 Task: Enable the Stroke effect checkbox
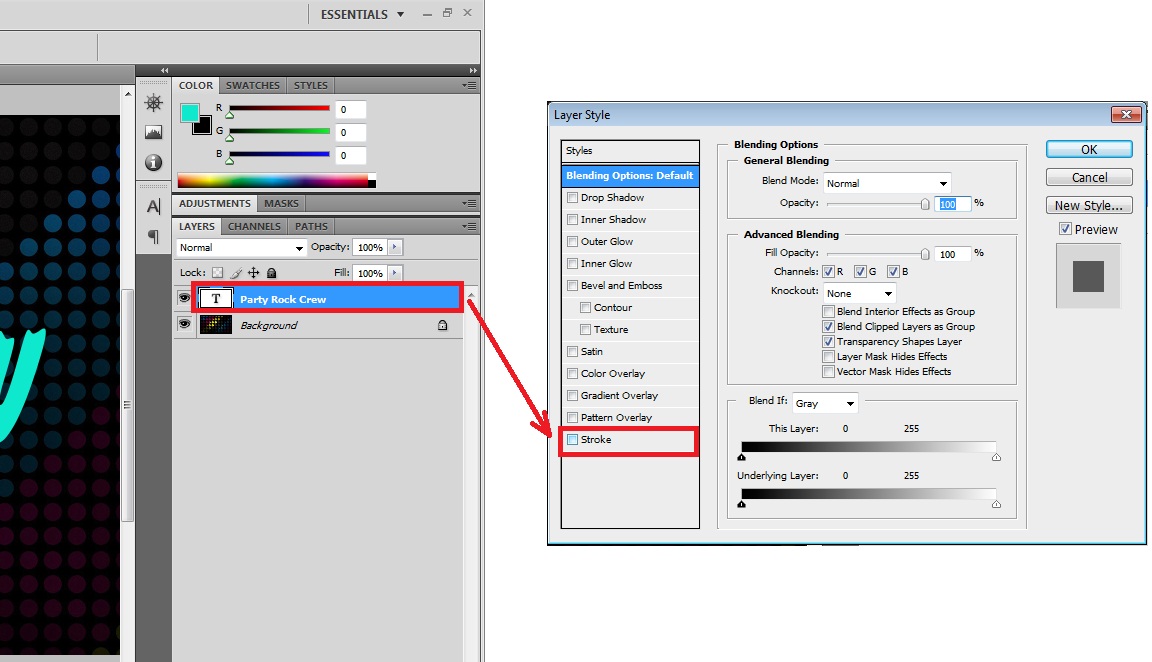pyautogui.click(x=572, y=439)
